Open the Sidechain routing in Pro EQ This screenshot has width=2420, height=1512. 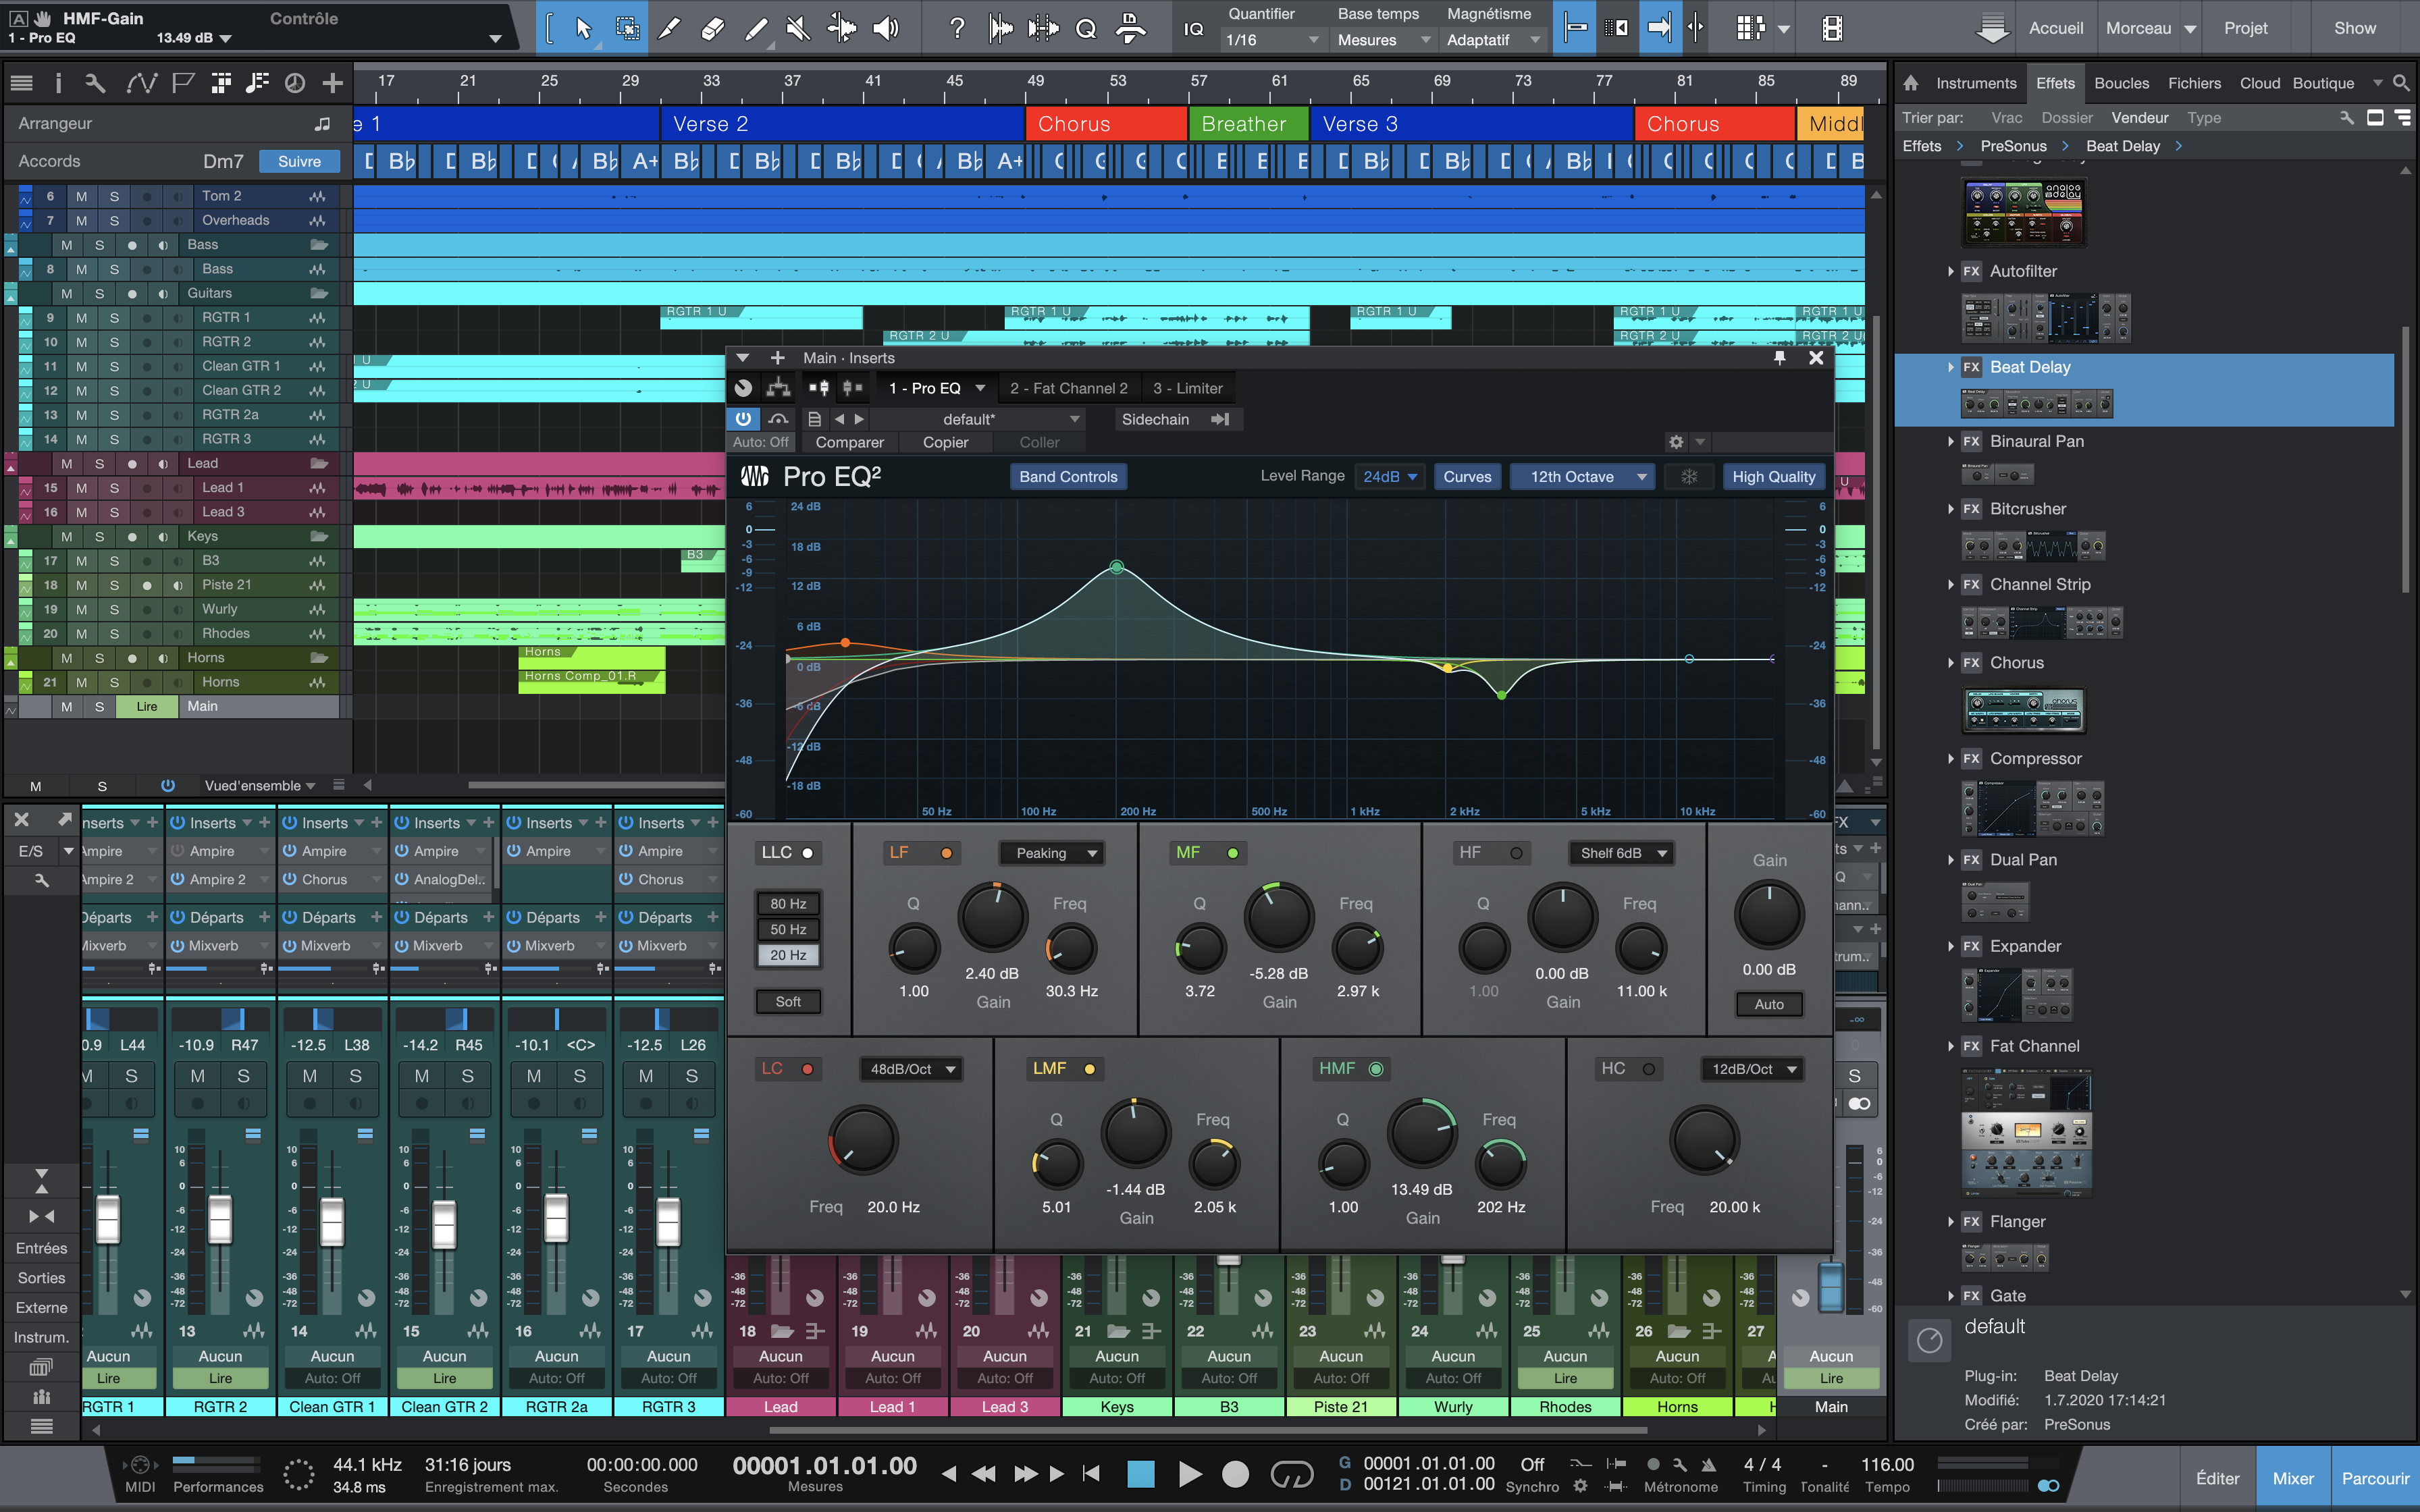[1156, 419]
